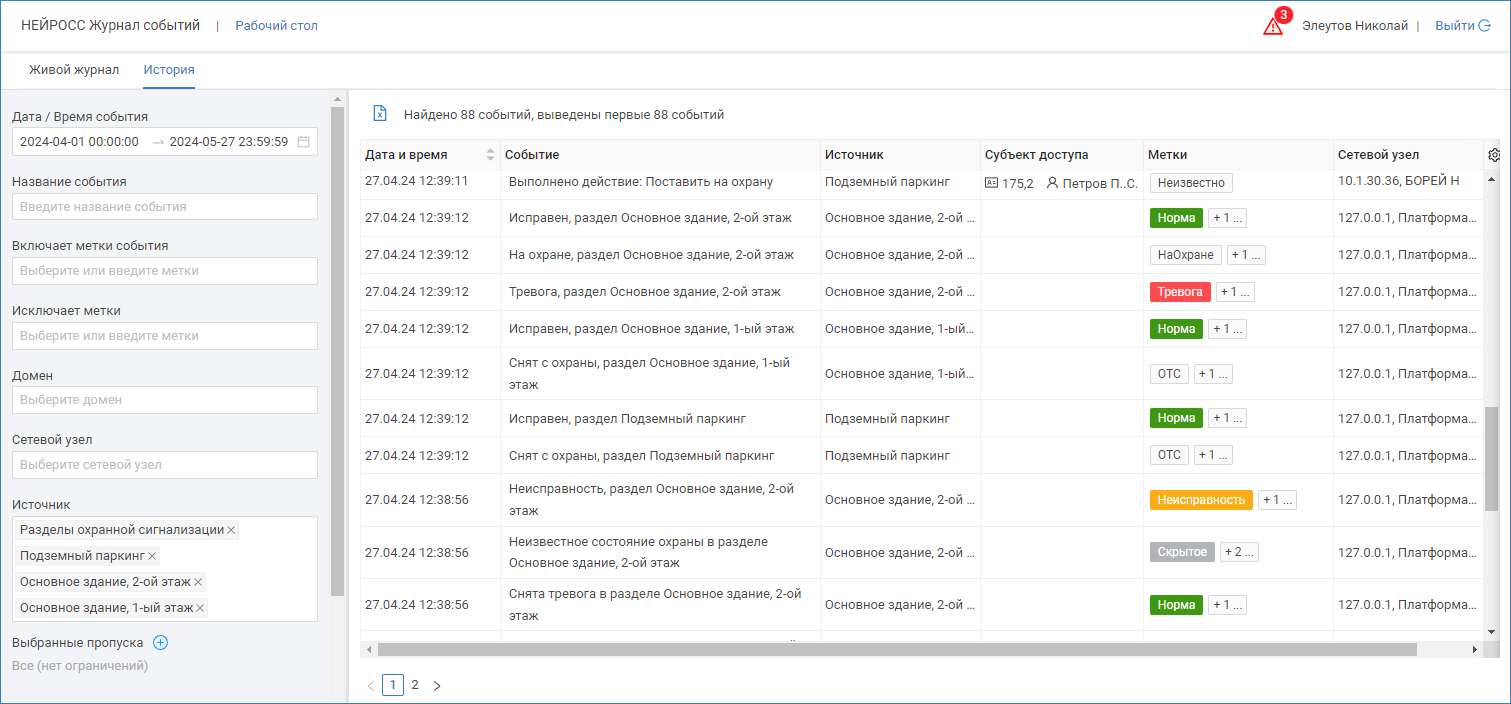The image size is (1511, 704).
Task: Open 'Рабочий стол' link
Action: click(x=276, y=26)
